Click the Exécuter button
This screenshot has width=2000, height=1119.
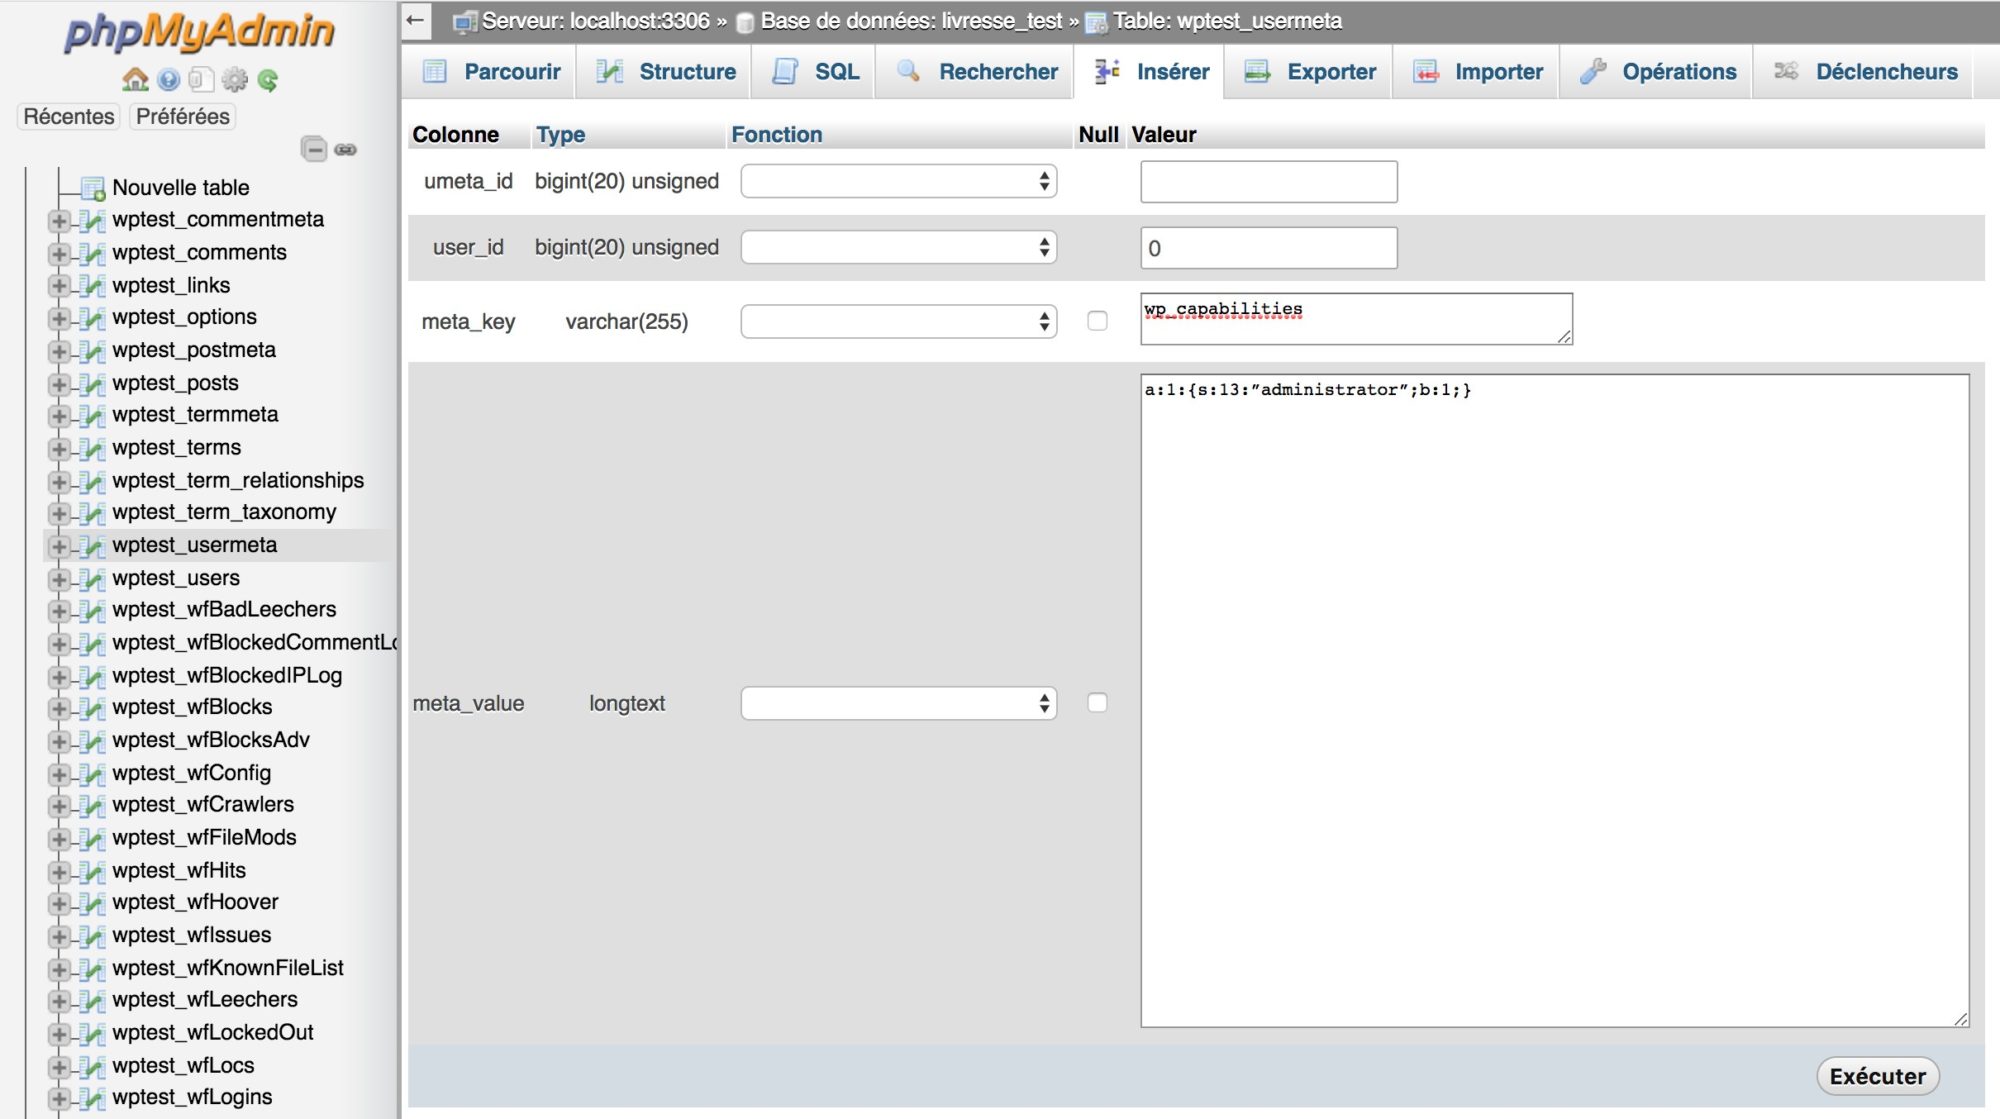click(1877, 1076)
